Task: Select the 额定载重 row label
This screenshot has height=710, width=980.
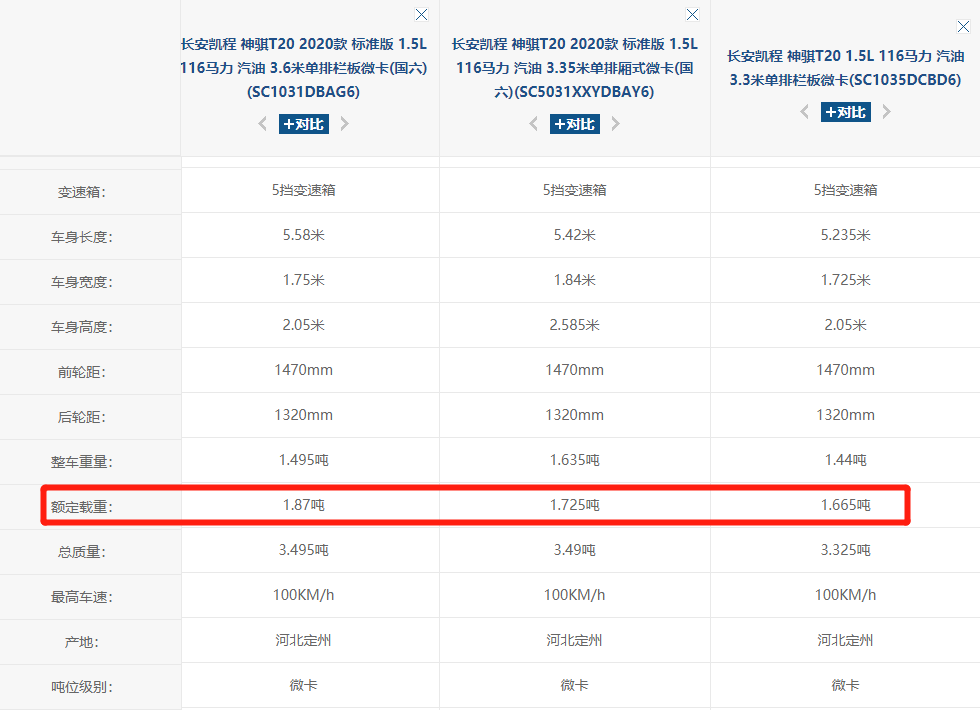Action: [x=82, y=507]
